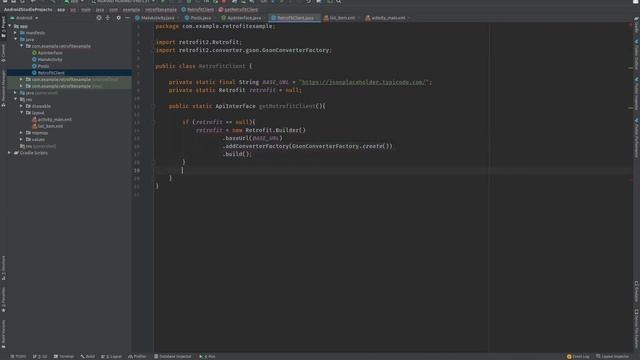Open the list_item.xml tab
This screenshot has height=360, width=640.
click(339, 18)
